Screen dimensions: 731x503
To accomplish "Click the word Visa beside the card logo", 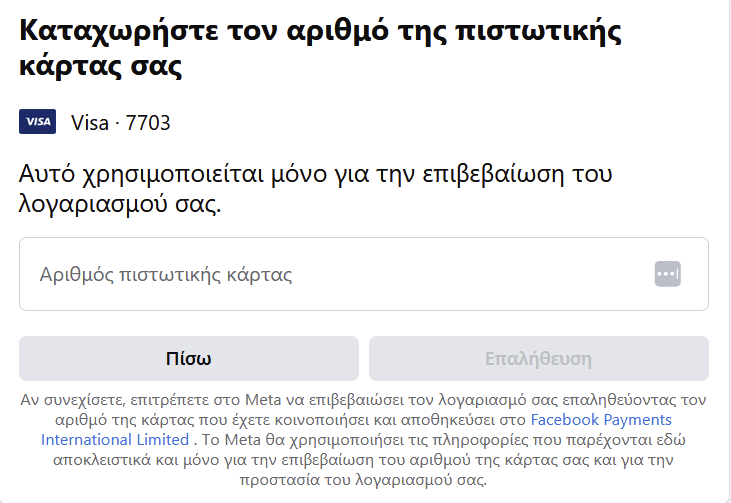I will point(90,123).
